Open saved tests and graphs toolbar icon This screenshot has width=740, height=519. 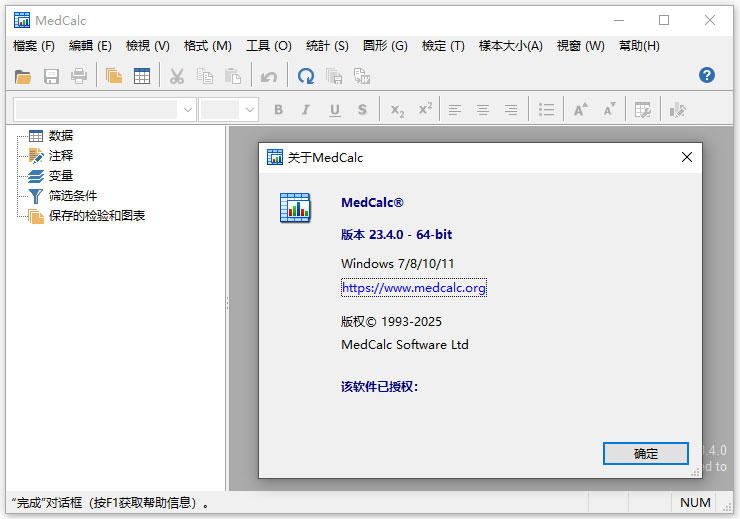[114, 76]
